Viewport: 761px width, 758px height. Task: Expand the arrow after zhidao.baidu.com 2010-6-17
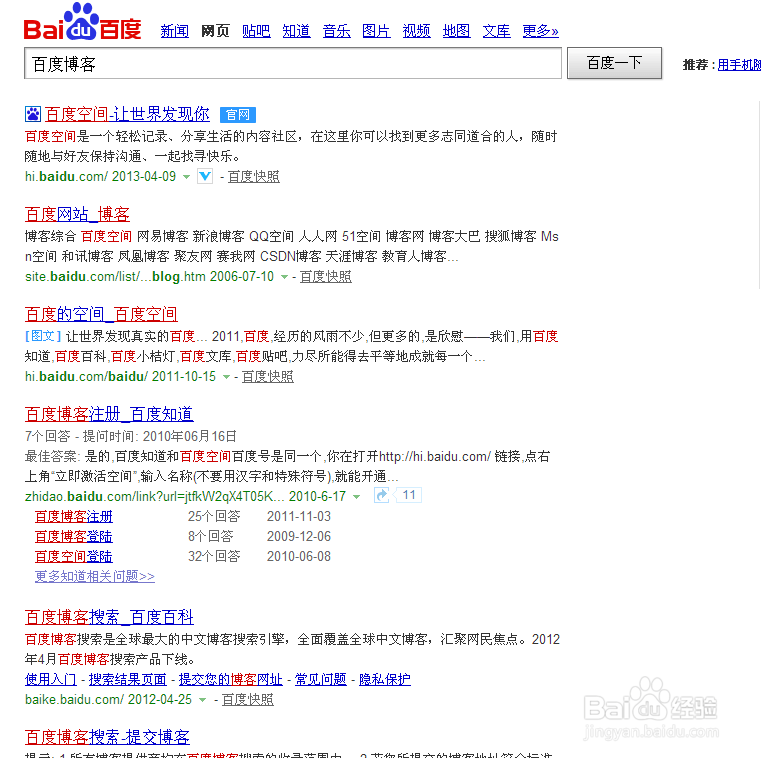[x=357, y=496]
